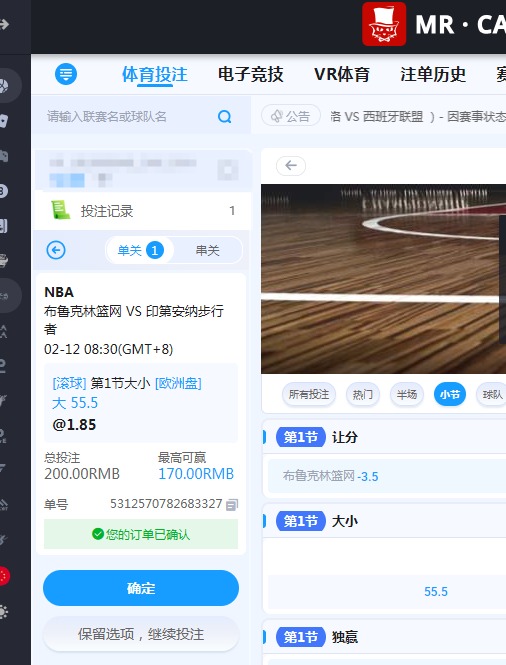The height and width of the screenshot is (665, 506).
Task: Click the back arrow above the court video
Action: click(x=291, y=165)
